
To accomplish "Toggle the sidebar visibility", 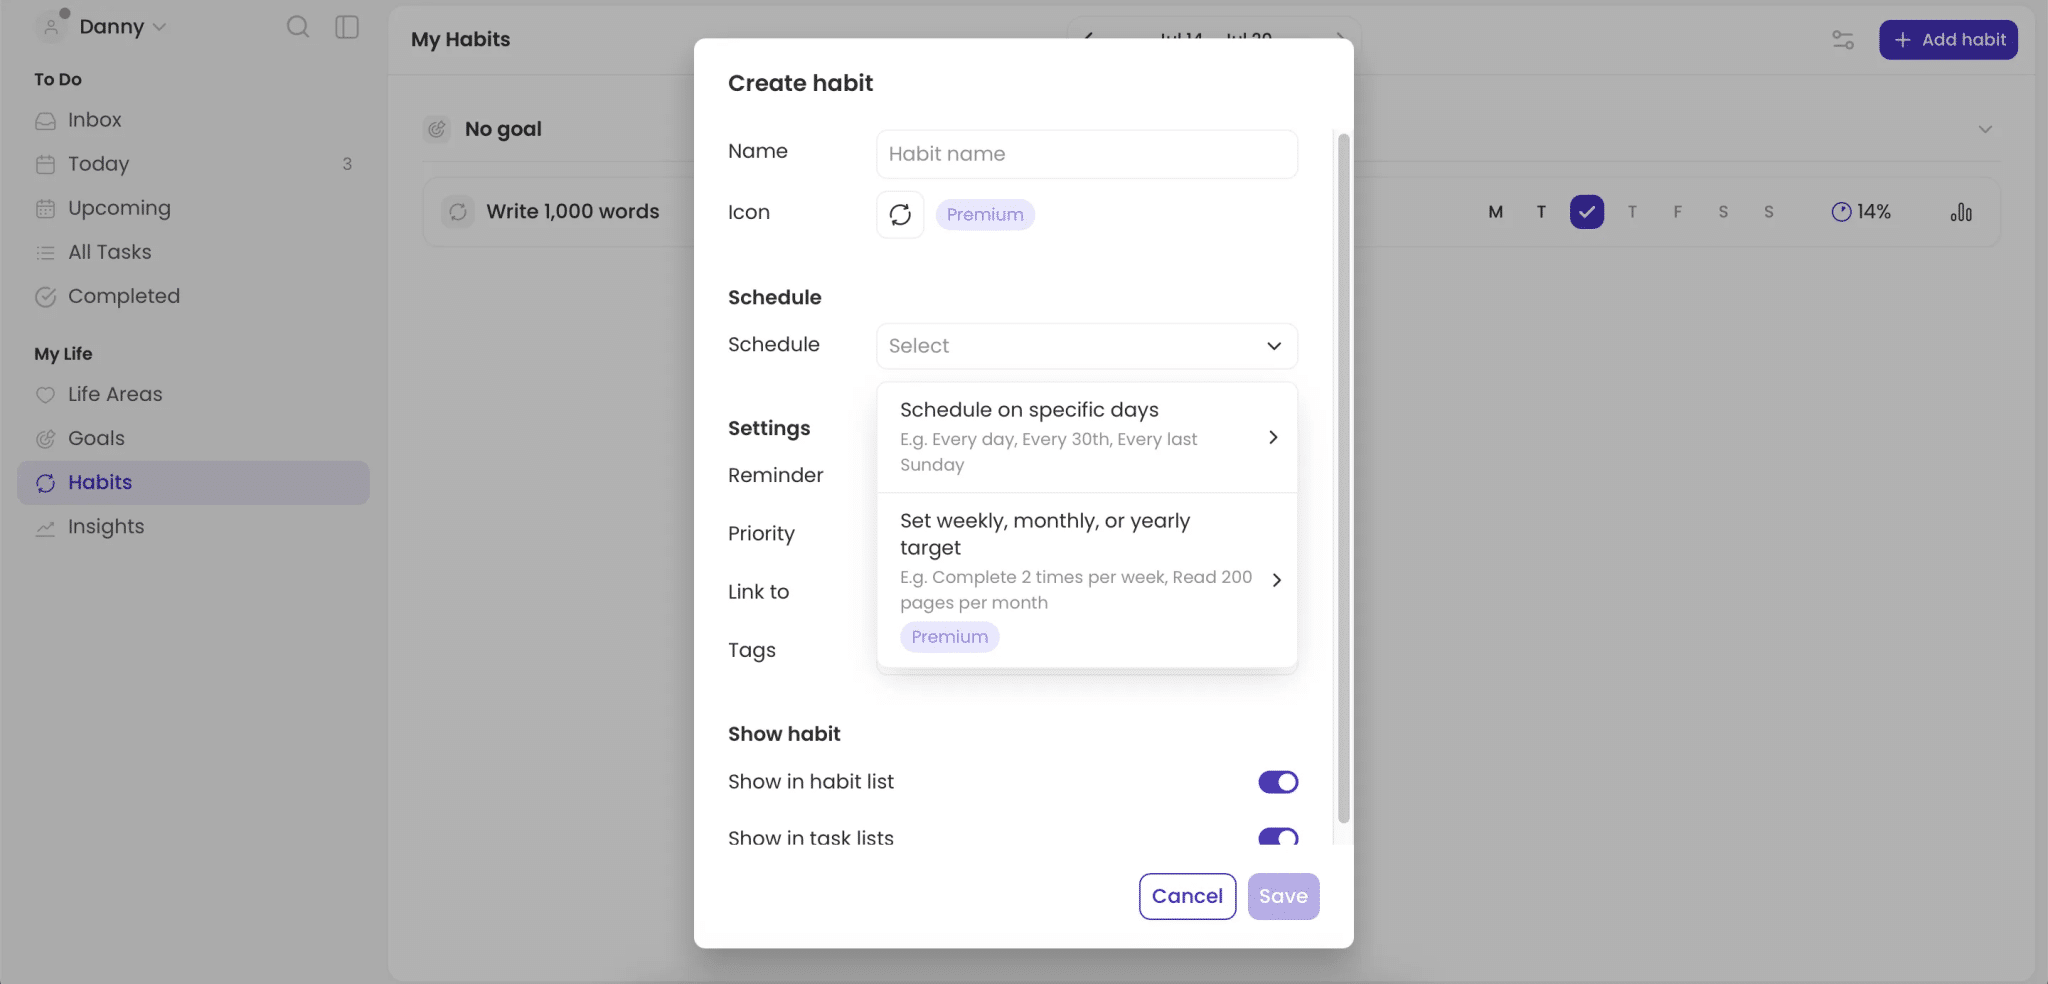I will click(346, 27).
